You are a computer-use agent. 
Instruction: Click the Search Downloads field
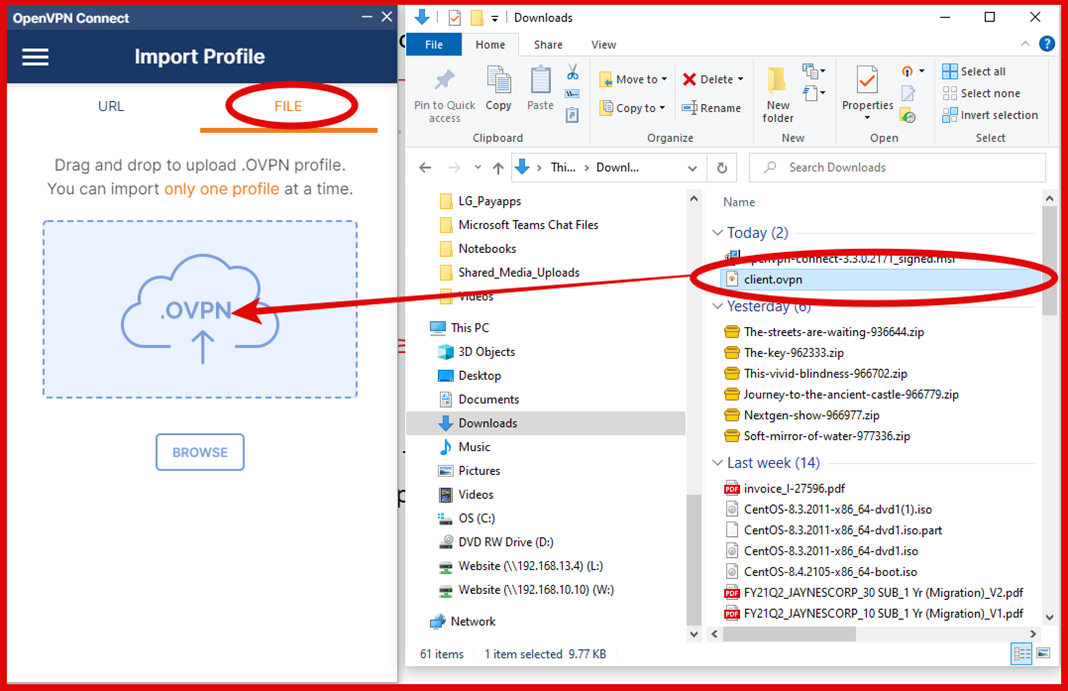pos(897,167)
